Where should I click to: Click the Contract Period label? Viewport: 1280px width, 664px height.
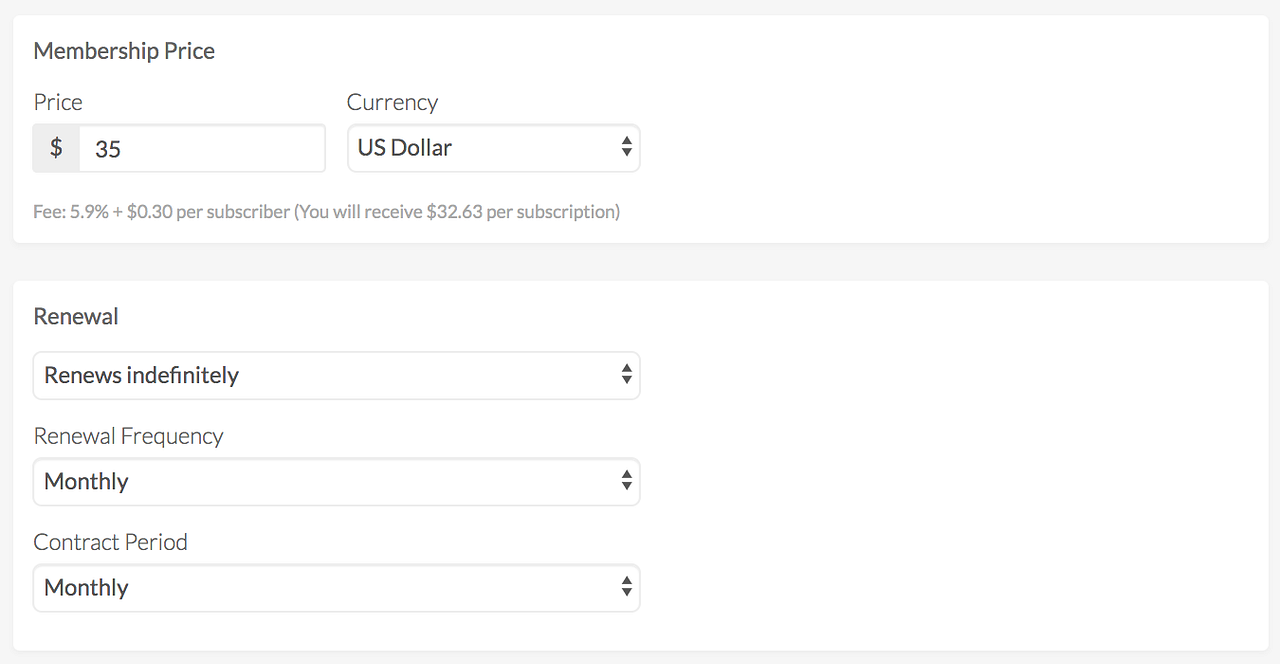click(110, 542)
